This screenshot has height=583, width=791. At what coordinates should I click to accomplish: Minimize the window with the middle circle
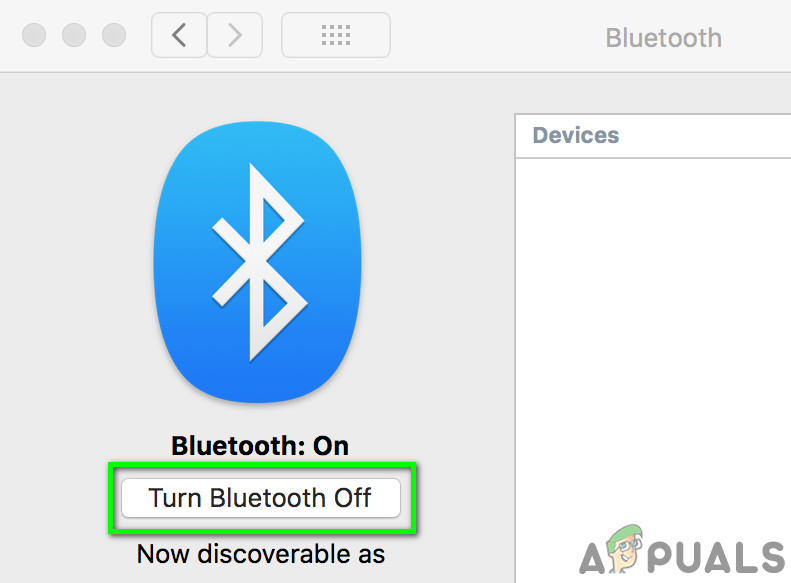coord(74,35)
